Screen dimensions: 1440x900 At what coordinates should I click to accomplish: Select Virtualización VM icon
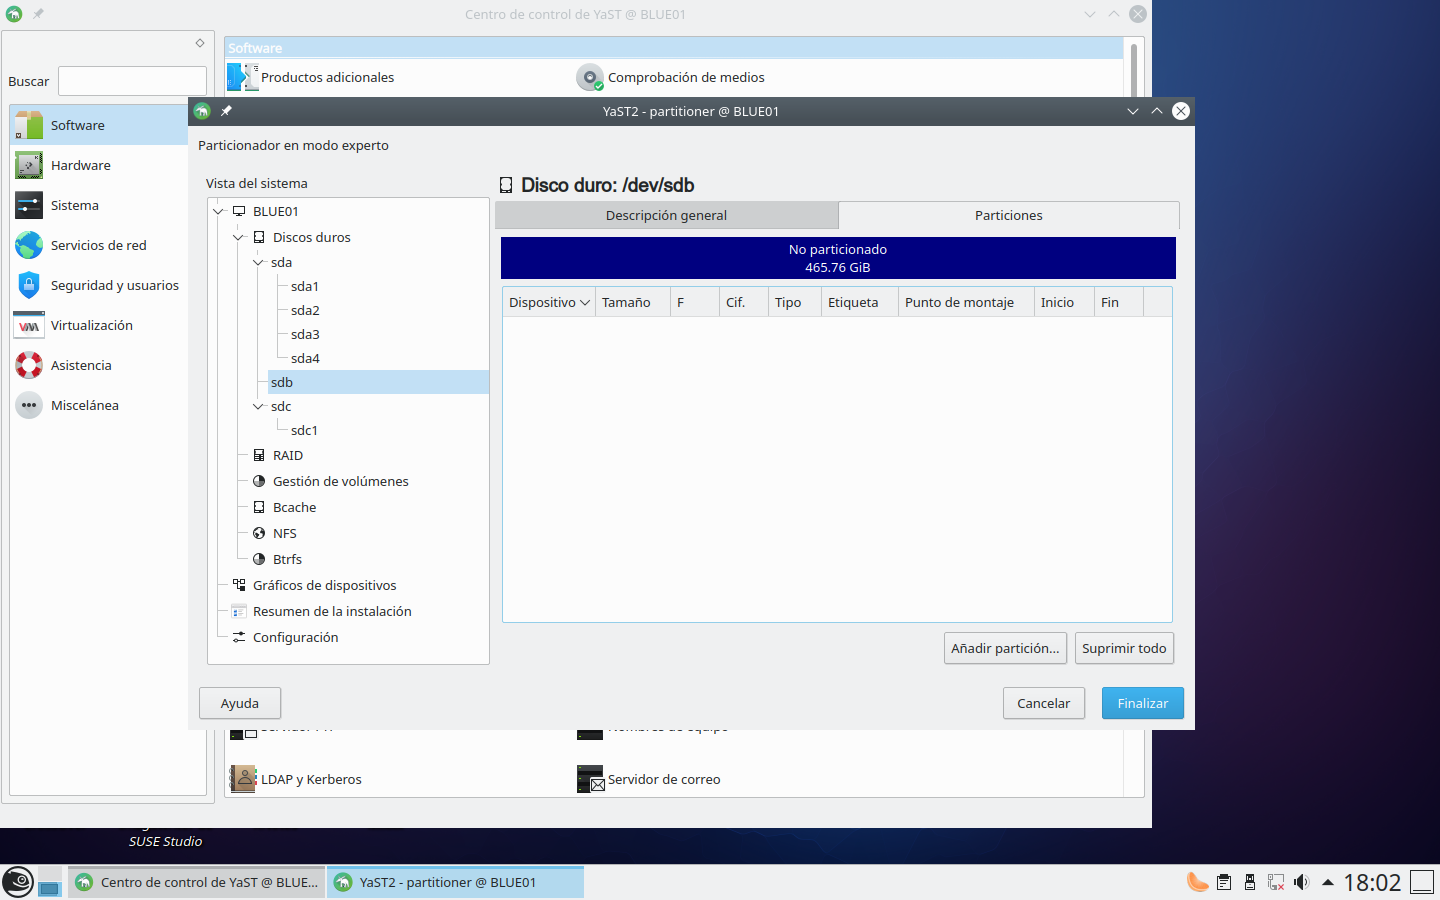pyautogui.click(x=29, y=325)
